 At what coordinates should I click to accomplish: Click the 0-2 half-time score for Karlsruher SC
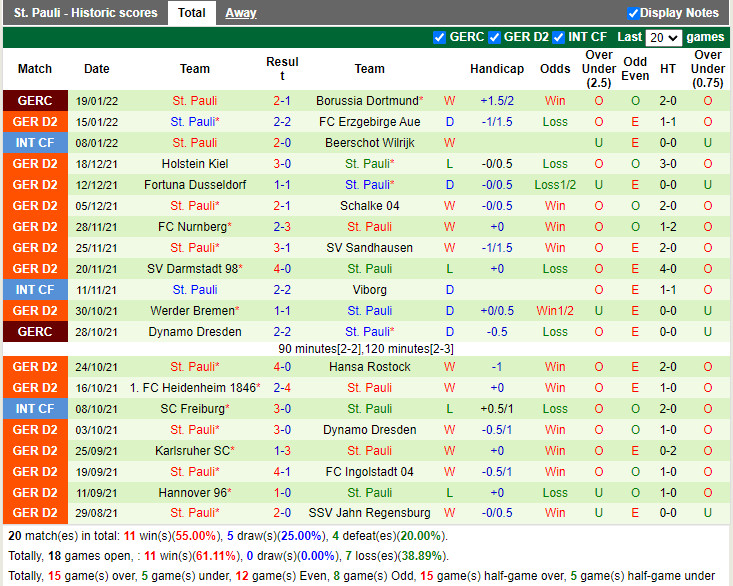668,451
